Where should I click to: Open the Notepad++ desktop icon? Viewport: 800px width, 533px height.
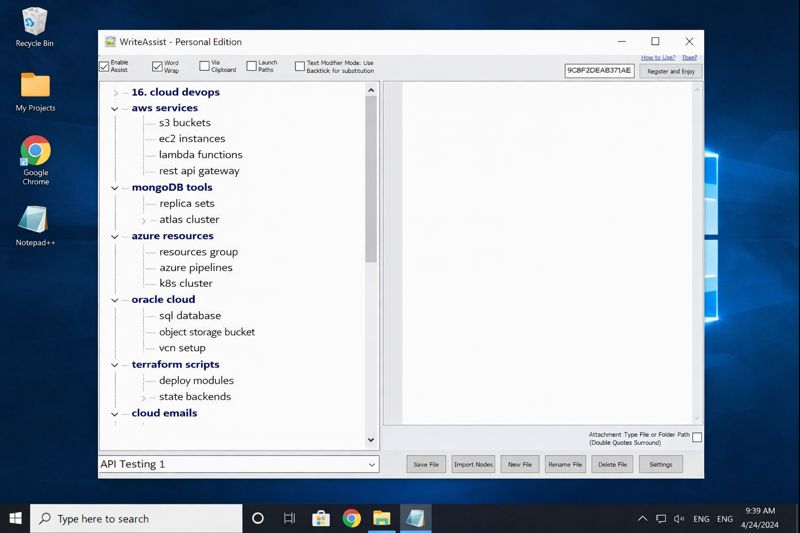click(35, 222)
